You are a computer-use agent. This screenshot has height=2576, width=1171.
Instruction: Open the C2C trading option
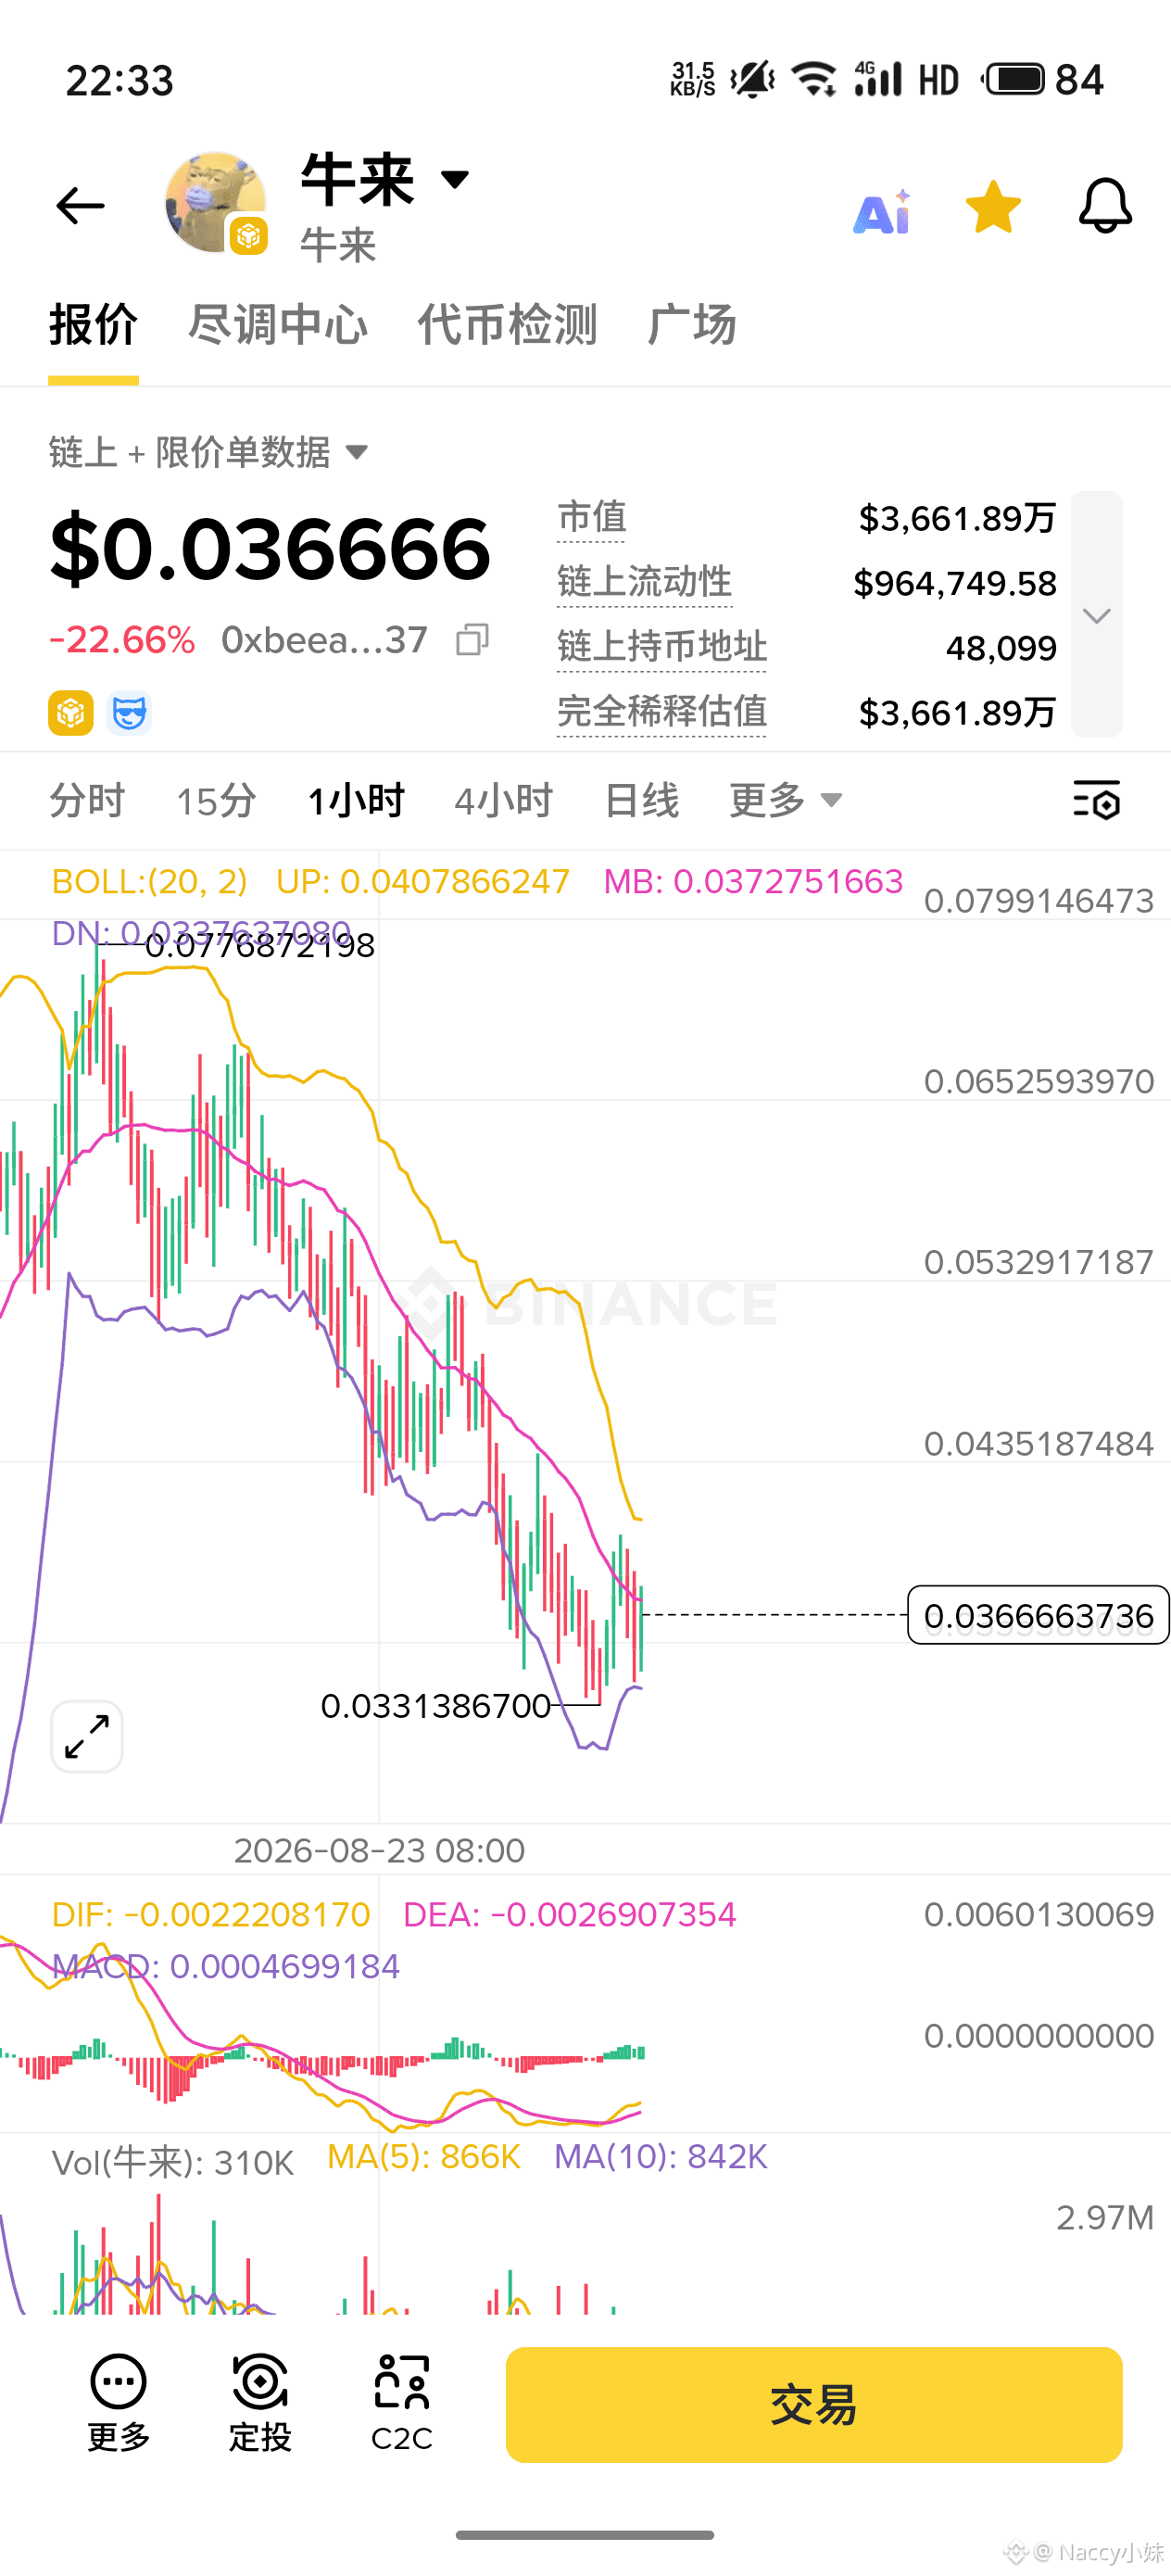click(402, 2404)
